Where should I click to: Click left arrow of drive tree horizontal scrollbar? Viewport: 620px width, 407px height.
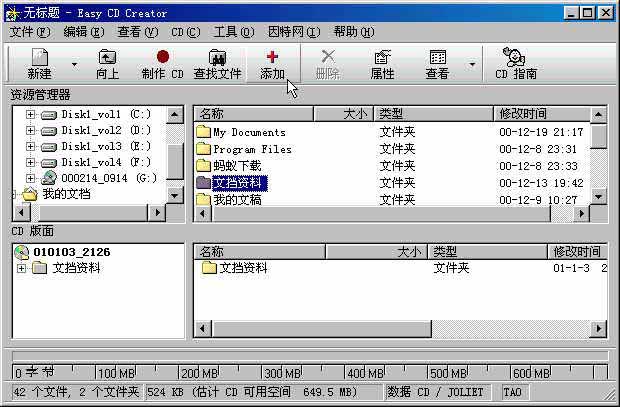21,213
